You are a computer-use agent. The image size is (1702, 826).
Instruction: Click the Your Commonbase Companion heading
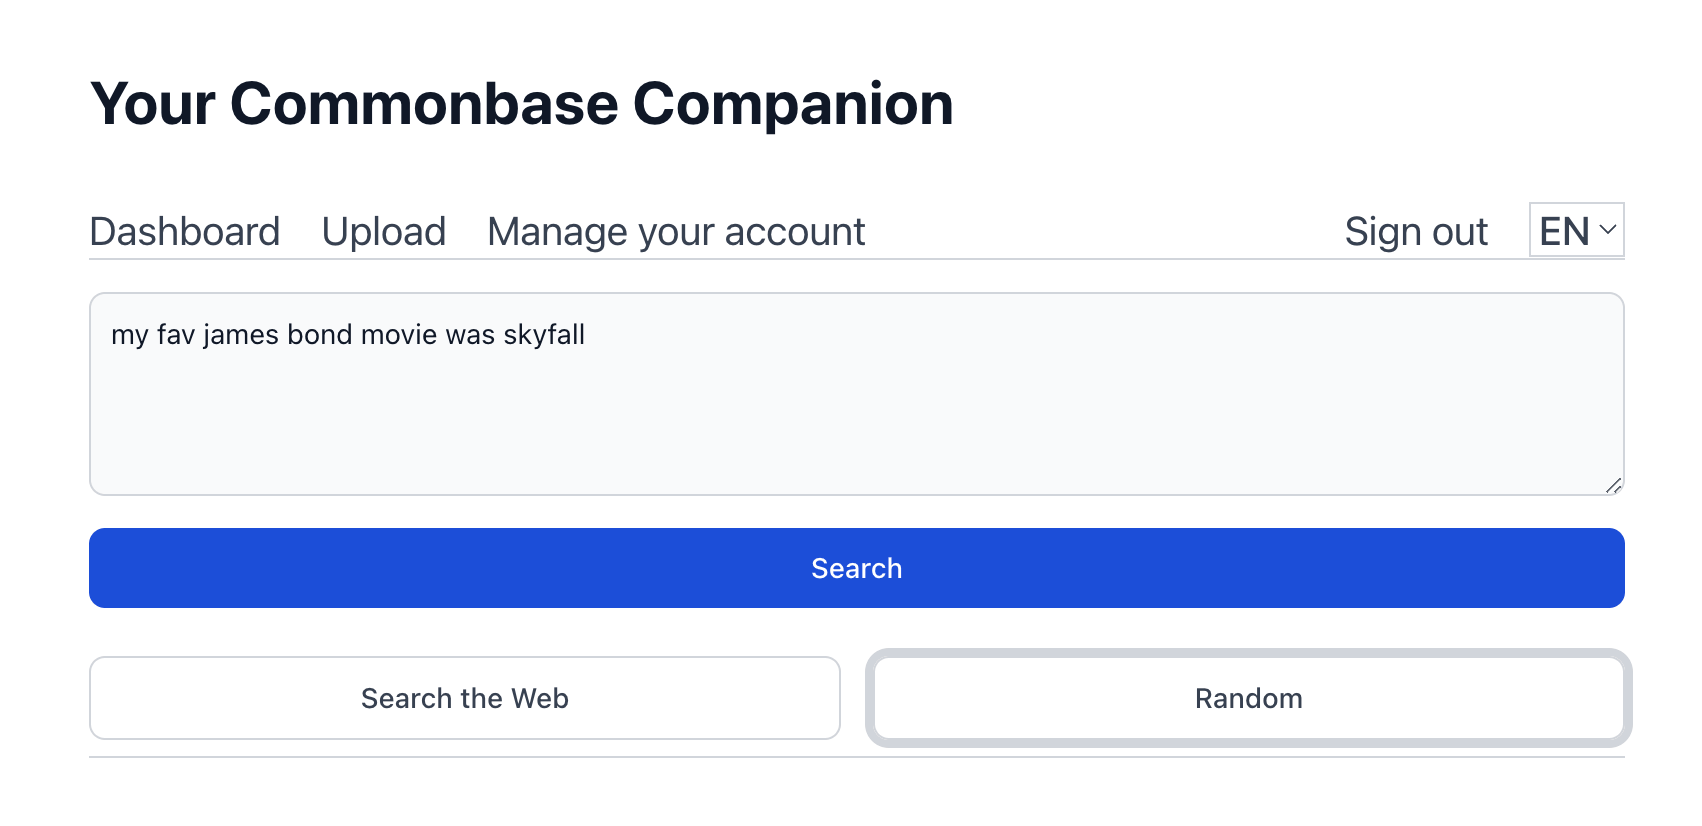521,104
